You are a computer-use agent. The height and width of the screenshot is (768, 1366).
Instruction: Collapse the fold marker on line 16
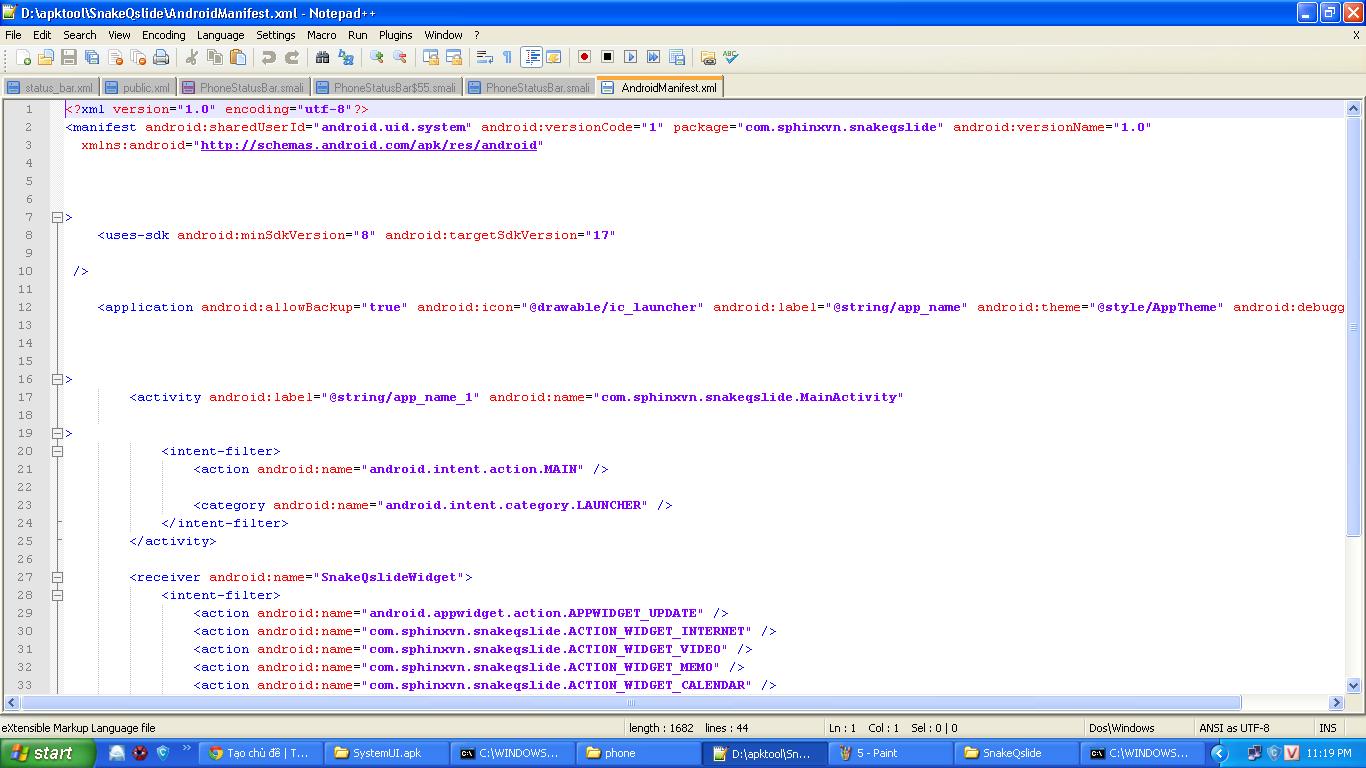pyautogui.click(x=57, y=379)
